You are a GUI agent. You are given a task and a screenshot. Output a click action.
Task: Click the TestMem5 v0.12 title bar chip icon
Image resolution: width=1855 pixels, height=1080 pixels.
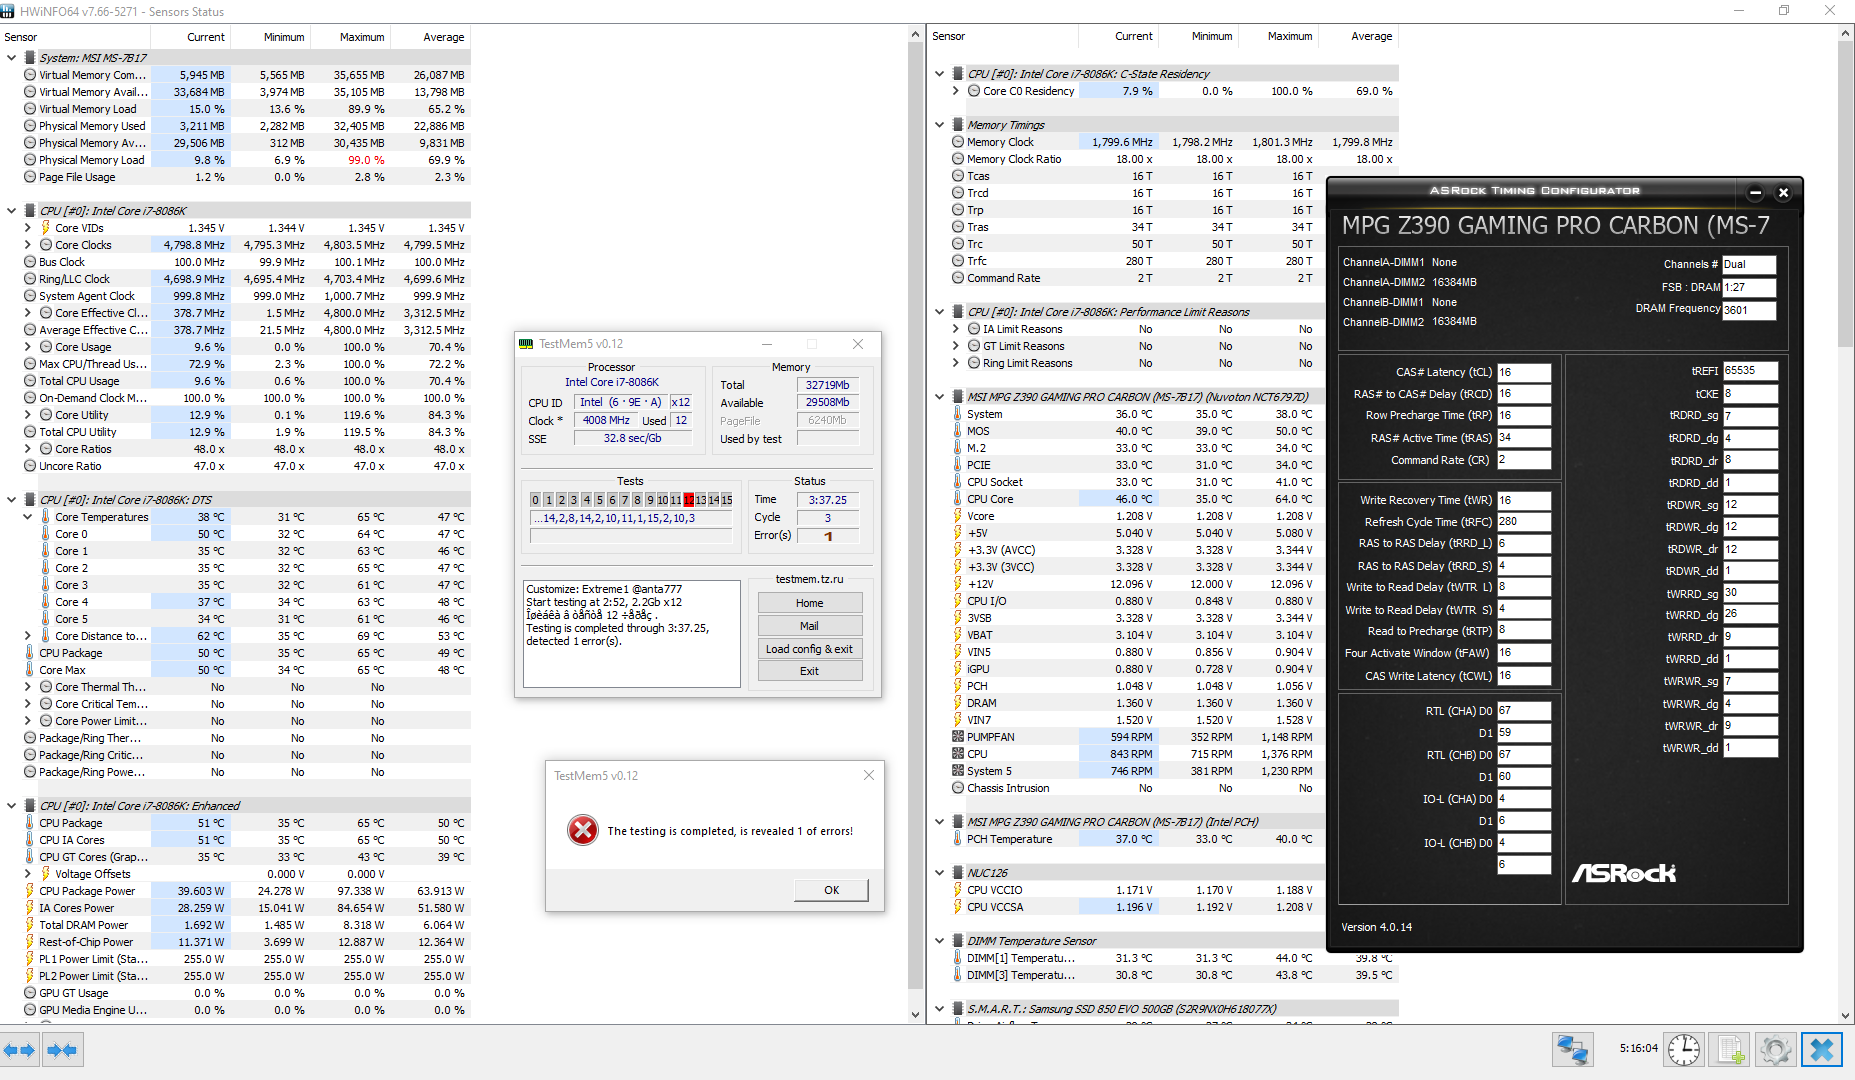tap(526, 344)
